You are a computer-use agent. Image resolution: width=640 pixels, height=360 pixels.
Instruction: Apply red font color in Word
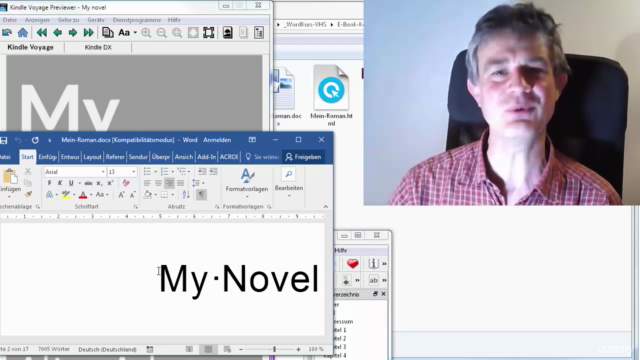pos(83,195)
